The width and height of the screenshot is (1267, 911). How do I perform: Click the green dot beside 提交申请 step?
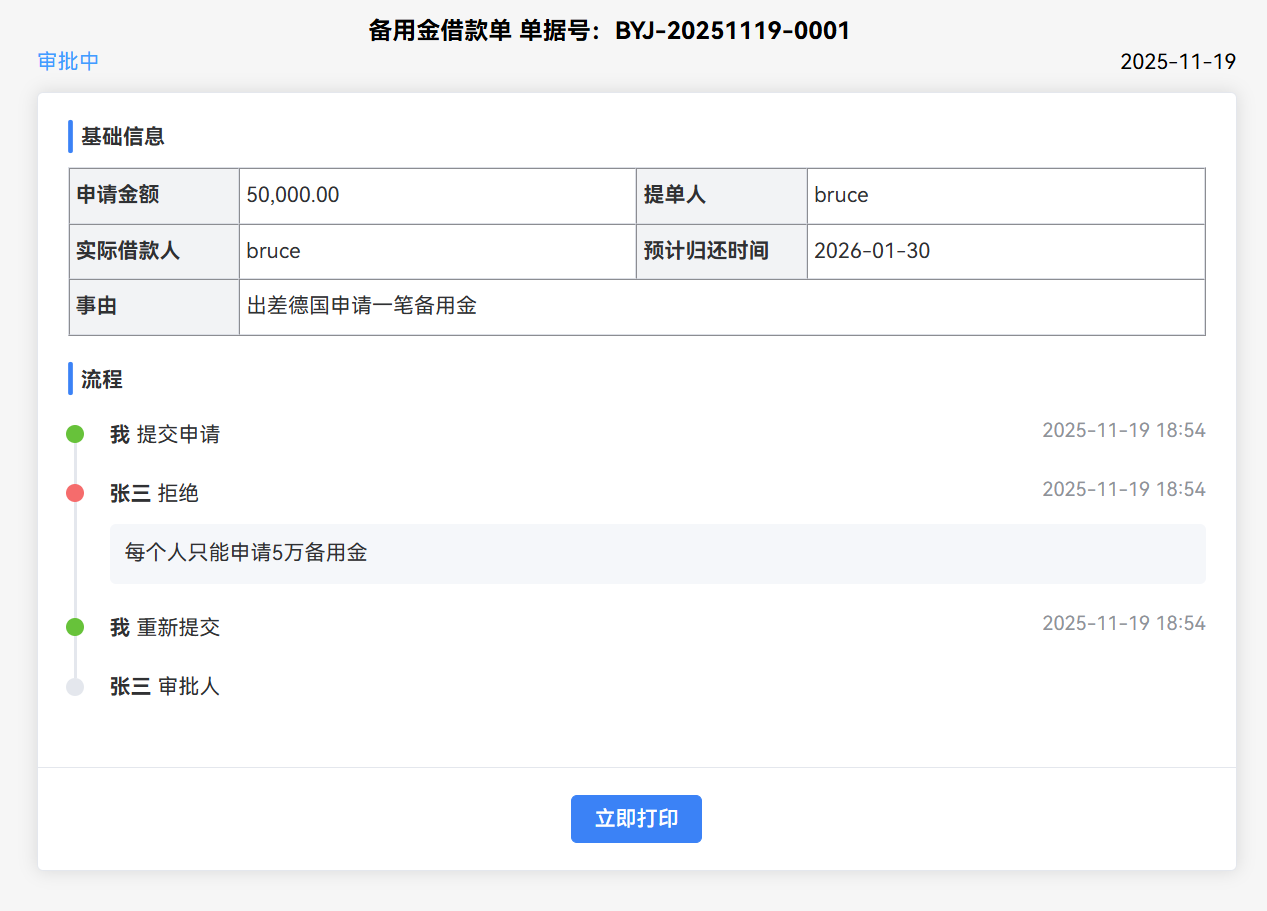[75, 434]
